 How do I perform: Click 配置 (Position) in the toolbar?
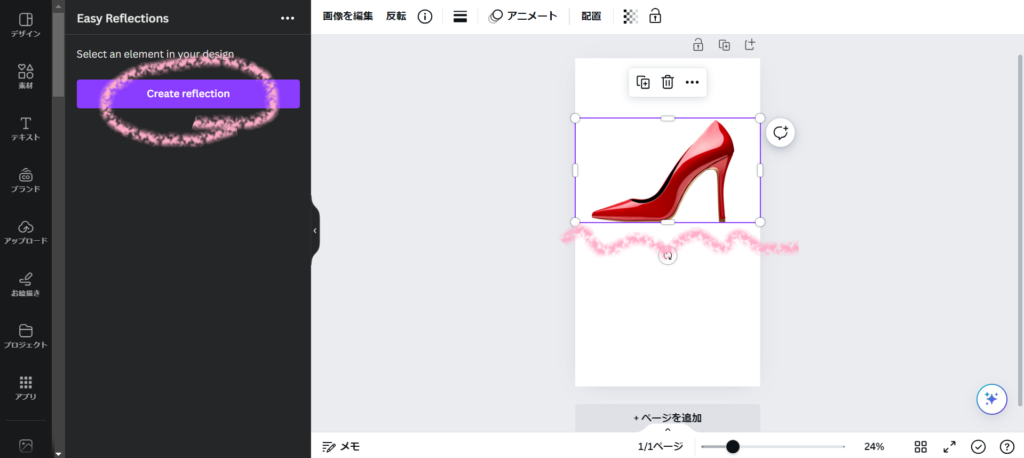(x=591, y=16)
